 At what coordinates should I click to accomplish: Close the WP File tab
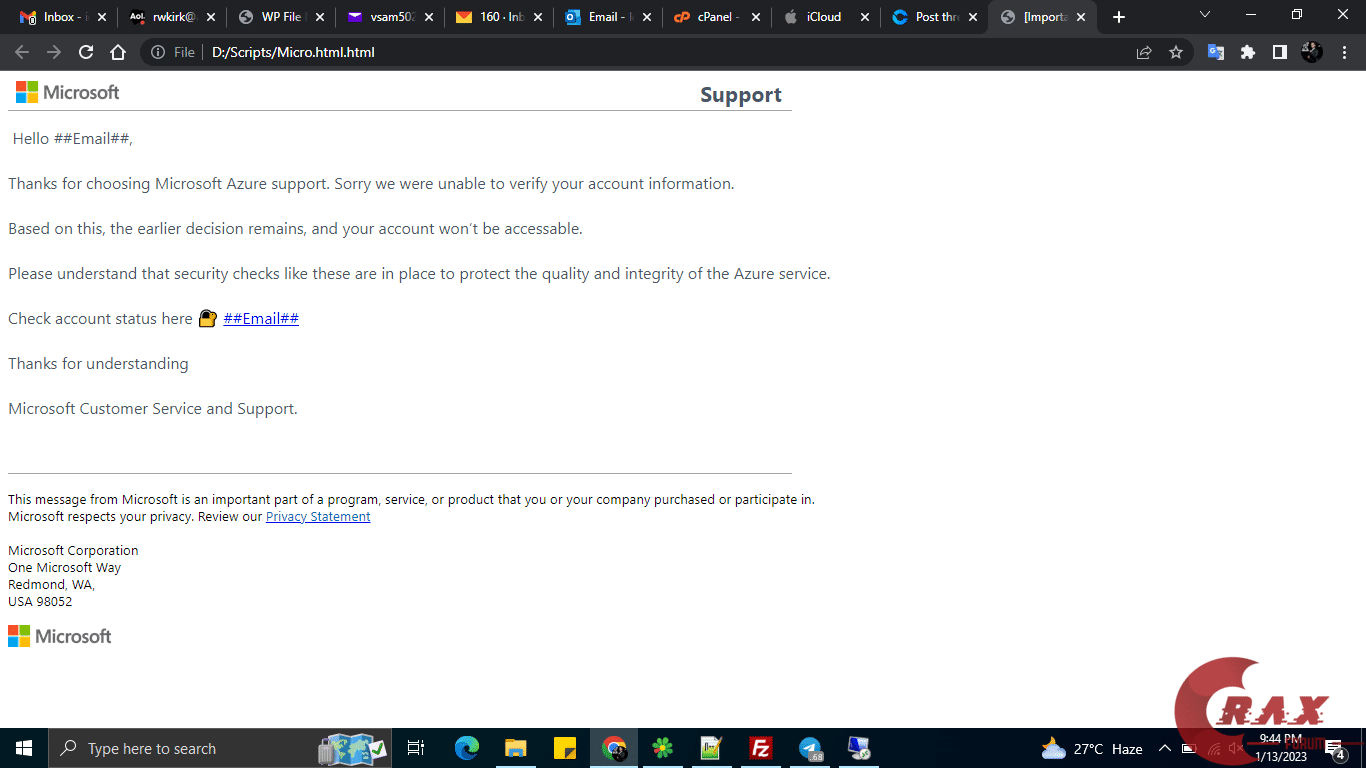coord(319,17)
